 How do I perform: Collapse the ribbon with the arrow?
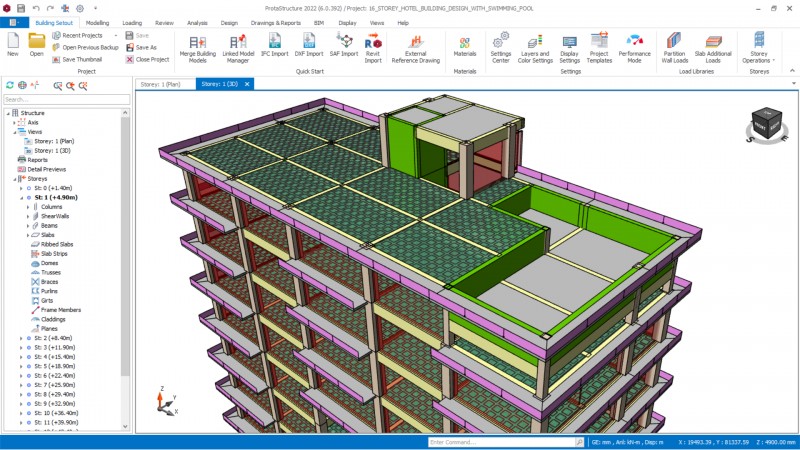(x=792, y=71)
